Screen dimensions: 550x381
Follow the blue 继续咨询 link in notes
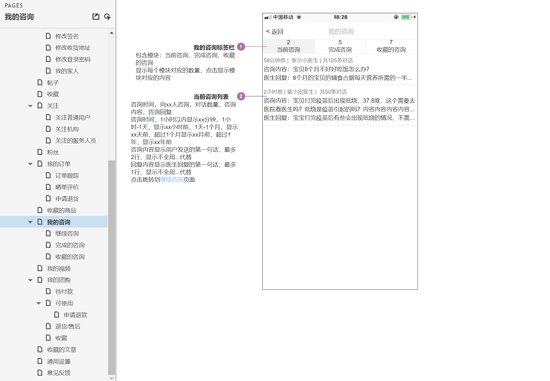click(x=172, y=180)
